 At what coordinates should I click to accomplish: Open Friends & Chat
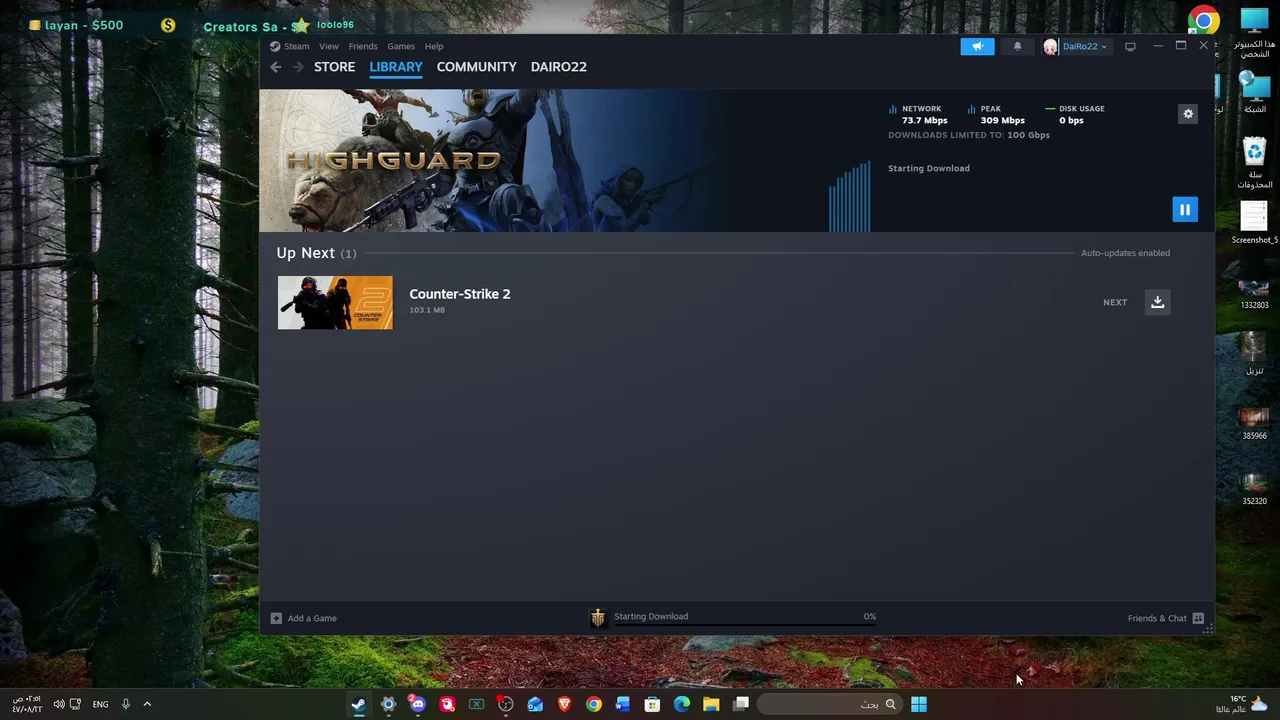1165,618
